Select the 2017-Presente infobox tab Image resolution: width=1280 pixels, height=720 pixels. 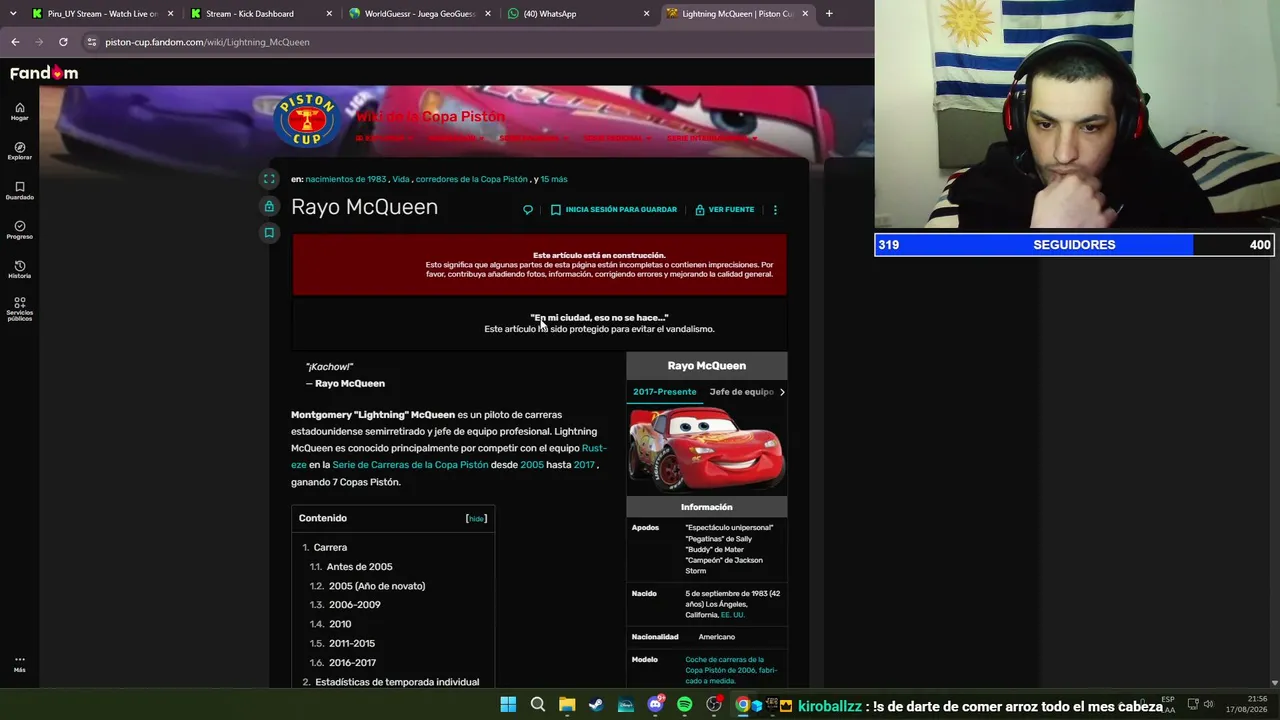click(x=664, y=392)
